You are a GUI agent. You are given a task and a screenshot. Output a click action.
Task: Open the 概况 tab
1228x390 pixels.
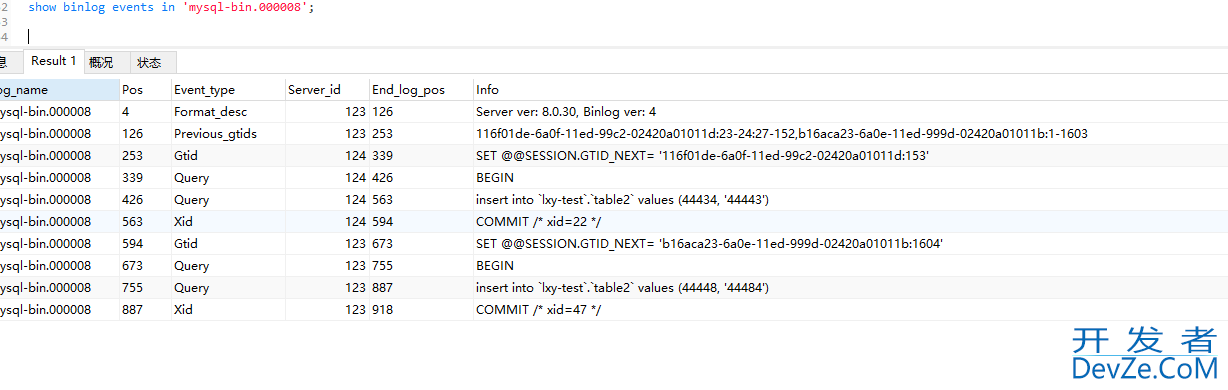tap(101, 62)
